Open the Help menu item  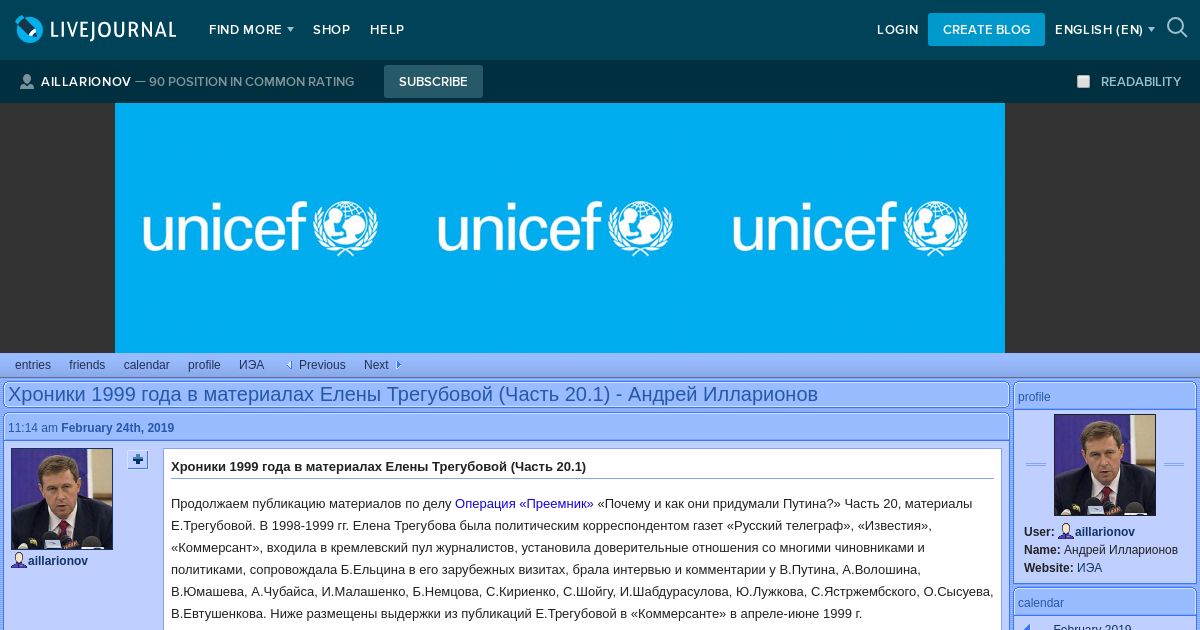click(387, 30)
